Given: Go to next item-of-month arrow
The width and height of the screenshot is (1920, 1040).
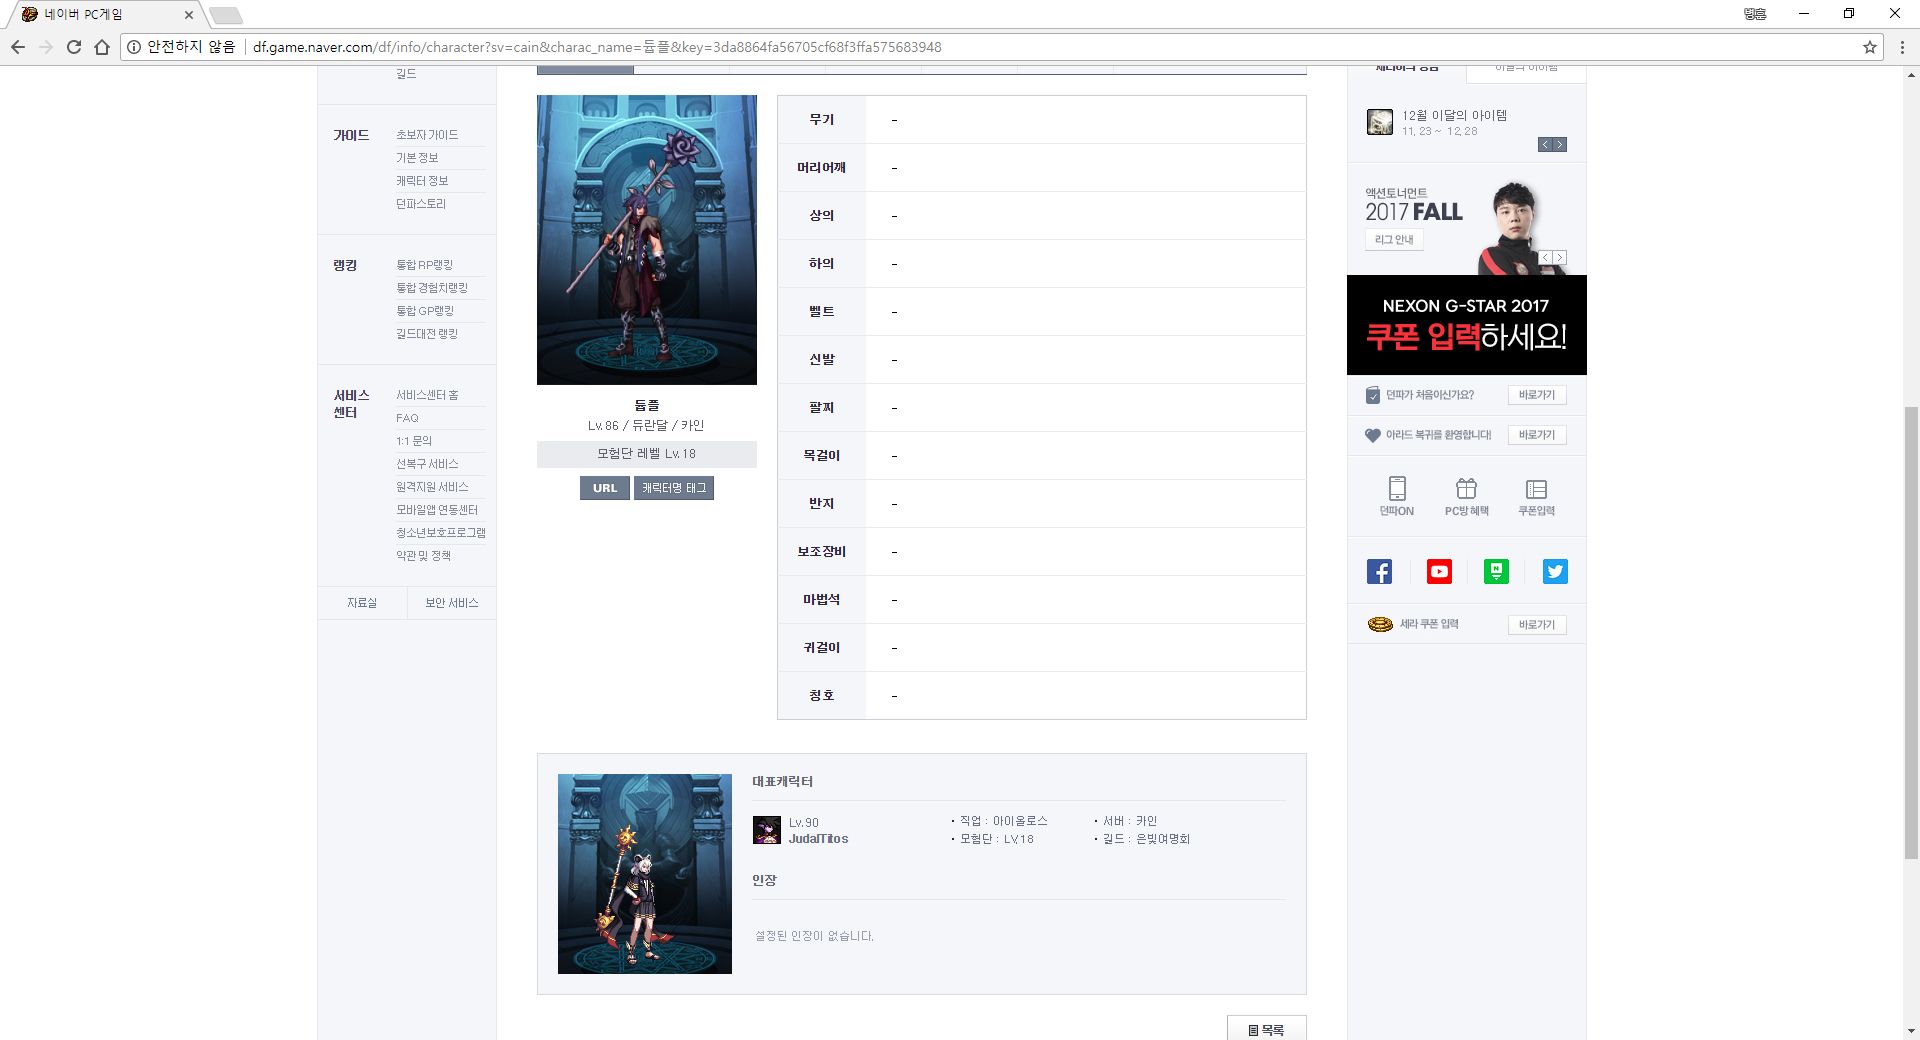Looking at the screenshot, I should [1559, 145].
